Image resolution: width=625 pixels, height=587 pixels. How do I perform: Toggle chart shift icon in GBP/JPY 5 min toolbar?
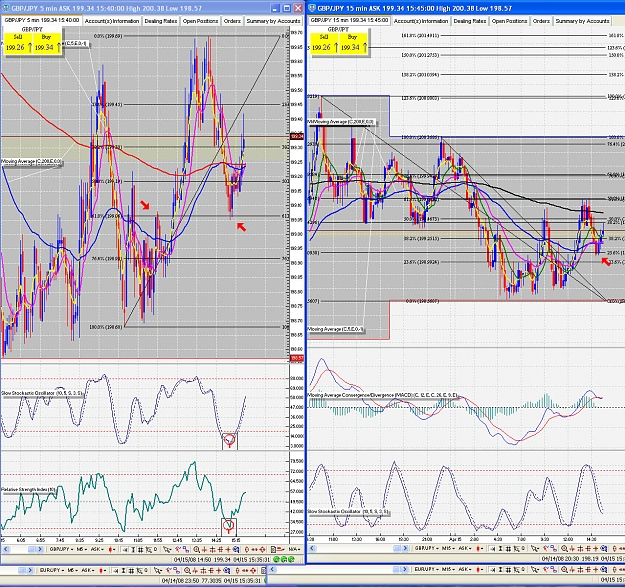click(125, 550)
